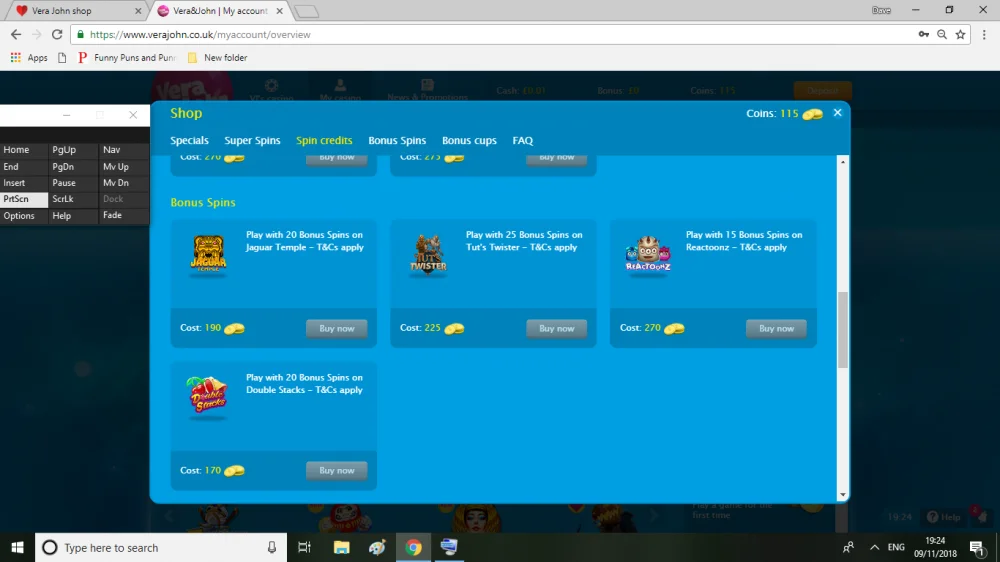Viewport: 1000px width, 562px height.
Task: Click the PgDn key on on-screen keyboard
Action: click(73, 166)
